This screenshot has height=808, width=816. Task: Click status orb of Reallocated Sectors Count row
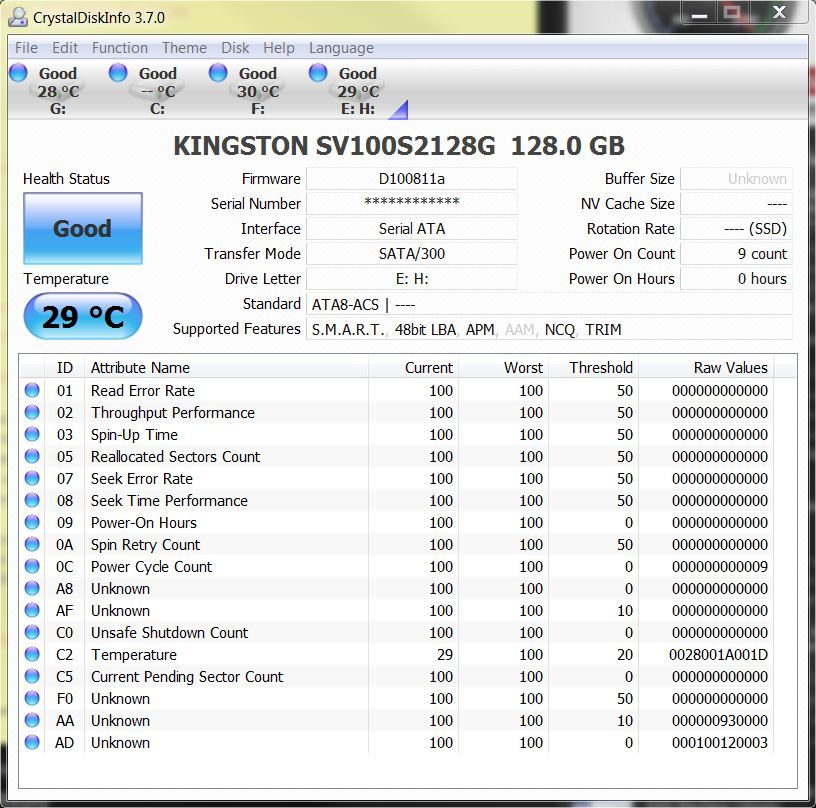click(x=32, y=456)
